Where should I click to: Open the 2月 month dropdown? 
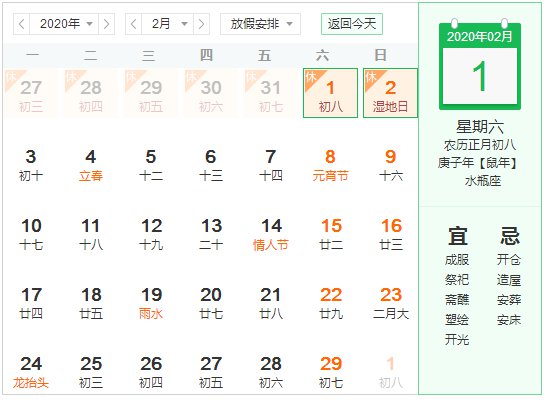point(167,24)
